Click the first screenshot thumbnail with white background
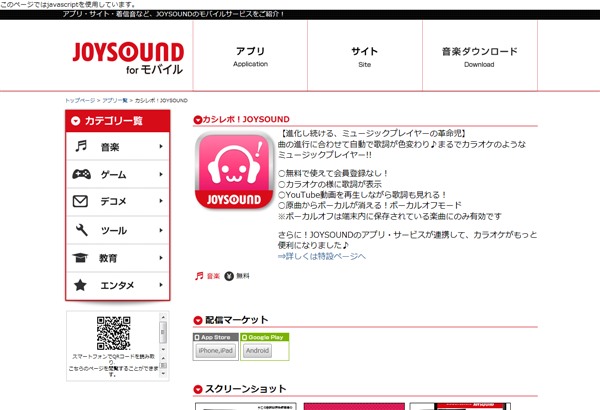This screenshot has height=410, width=600. pyautogui.click(x=246, y=406)
